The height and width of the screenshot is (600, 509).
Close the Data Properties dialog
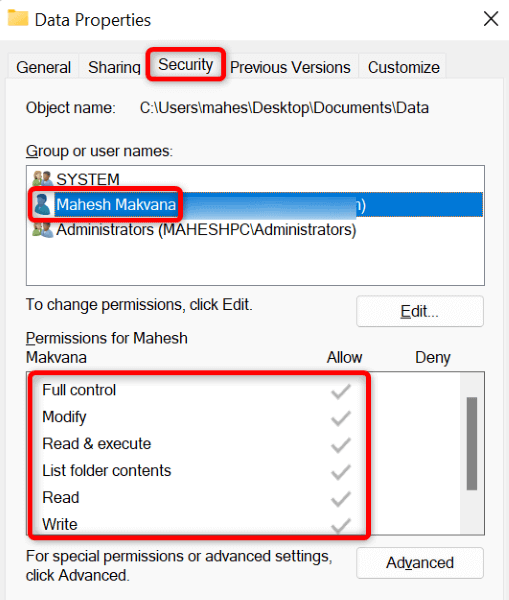pyautogui.click(x=491, y=19)
